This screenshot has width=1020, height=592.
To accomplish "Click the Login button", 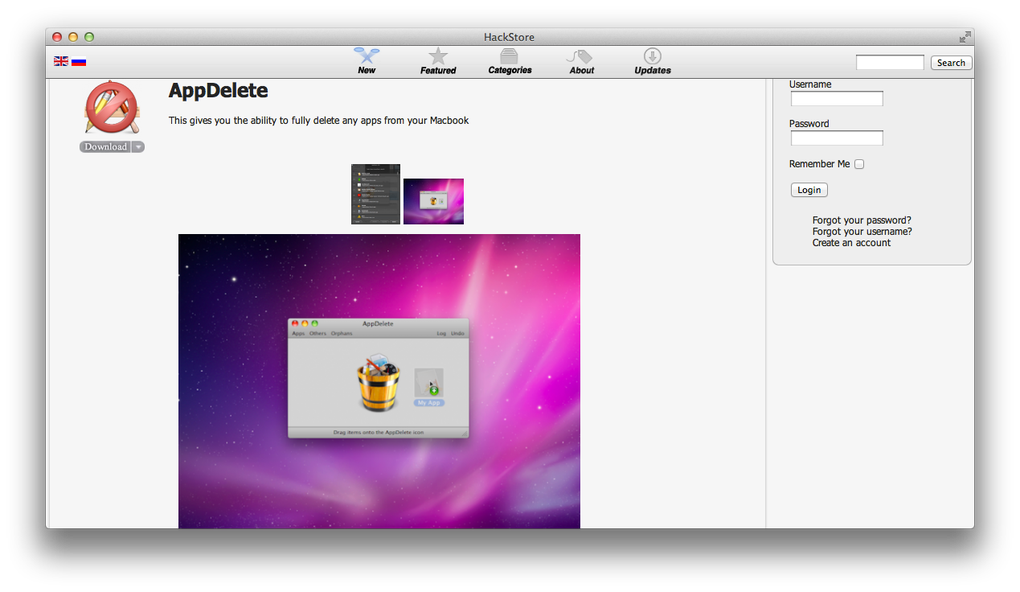I will click(809, 190).
